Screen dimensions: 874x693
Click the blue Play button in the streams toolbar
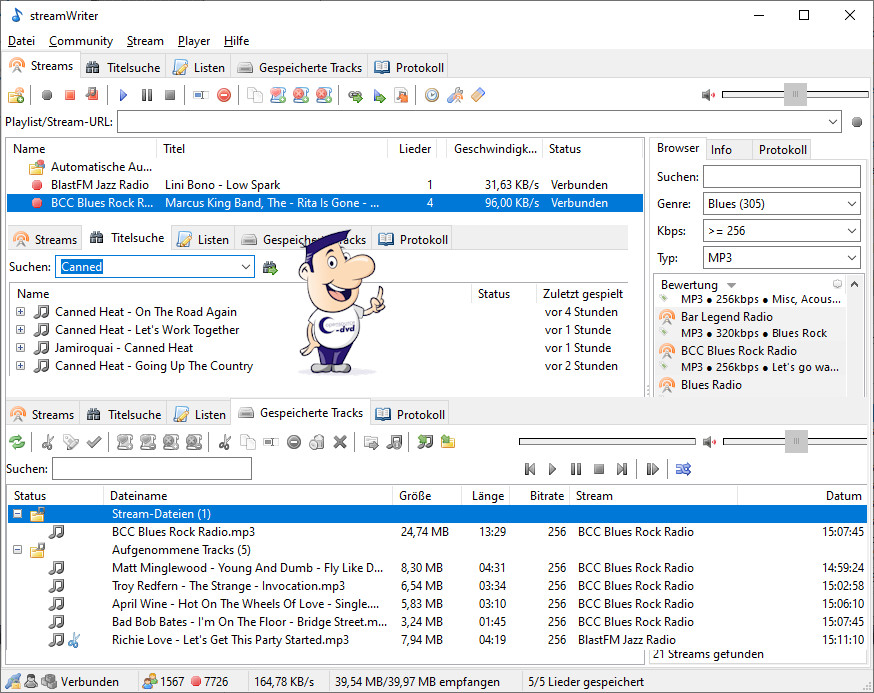(124, 95)
